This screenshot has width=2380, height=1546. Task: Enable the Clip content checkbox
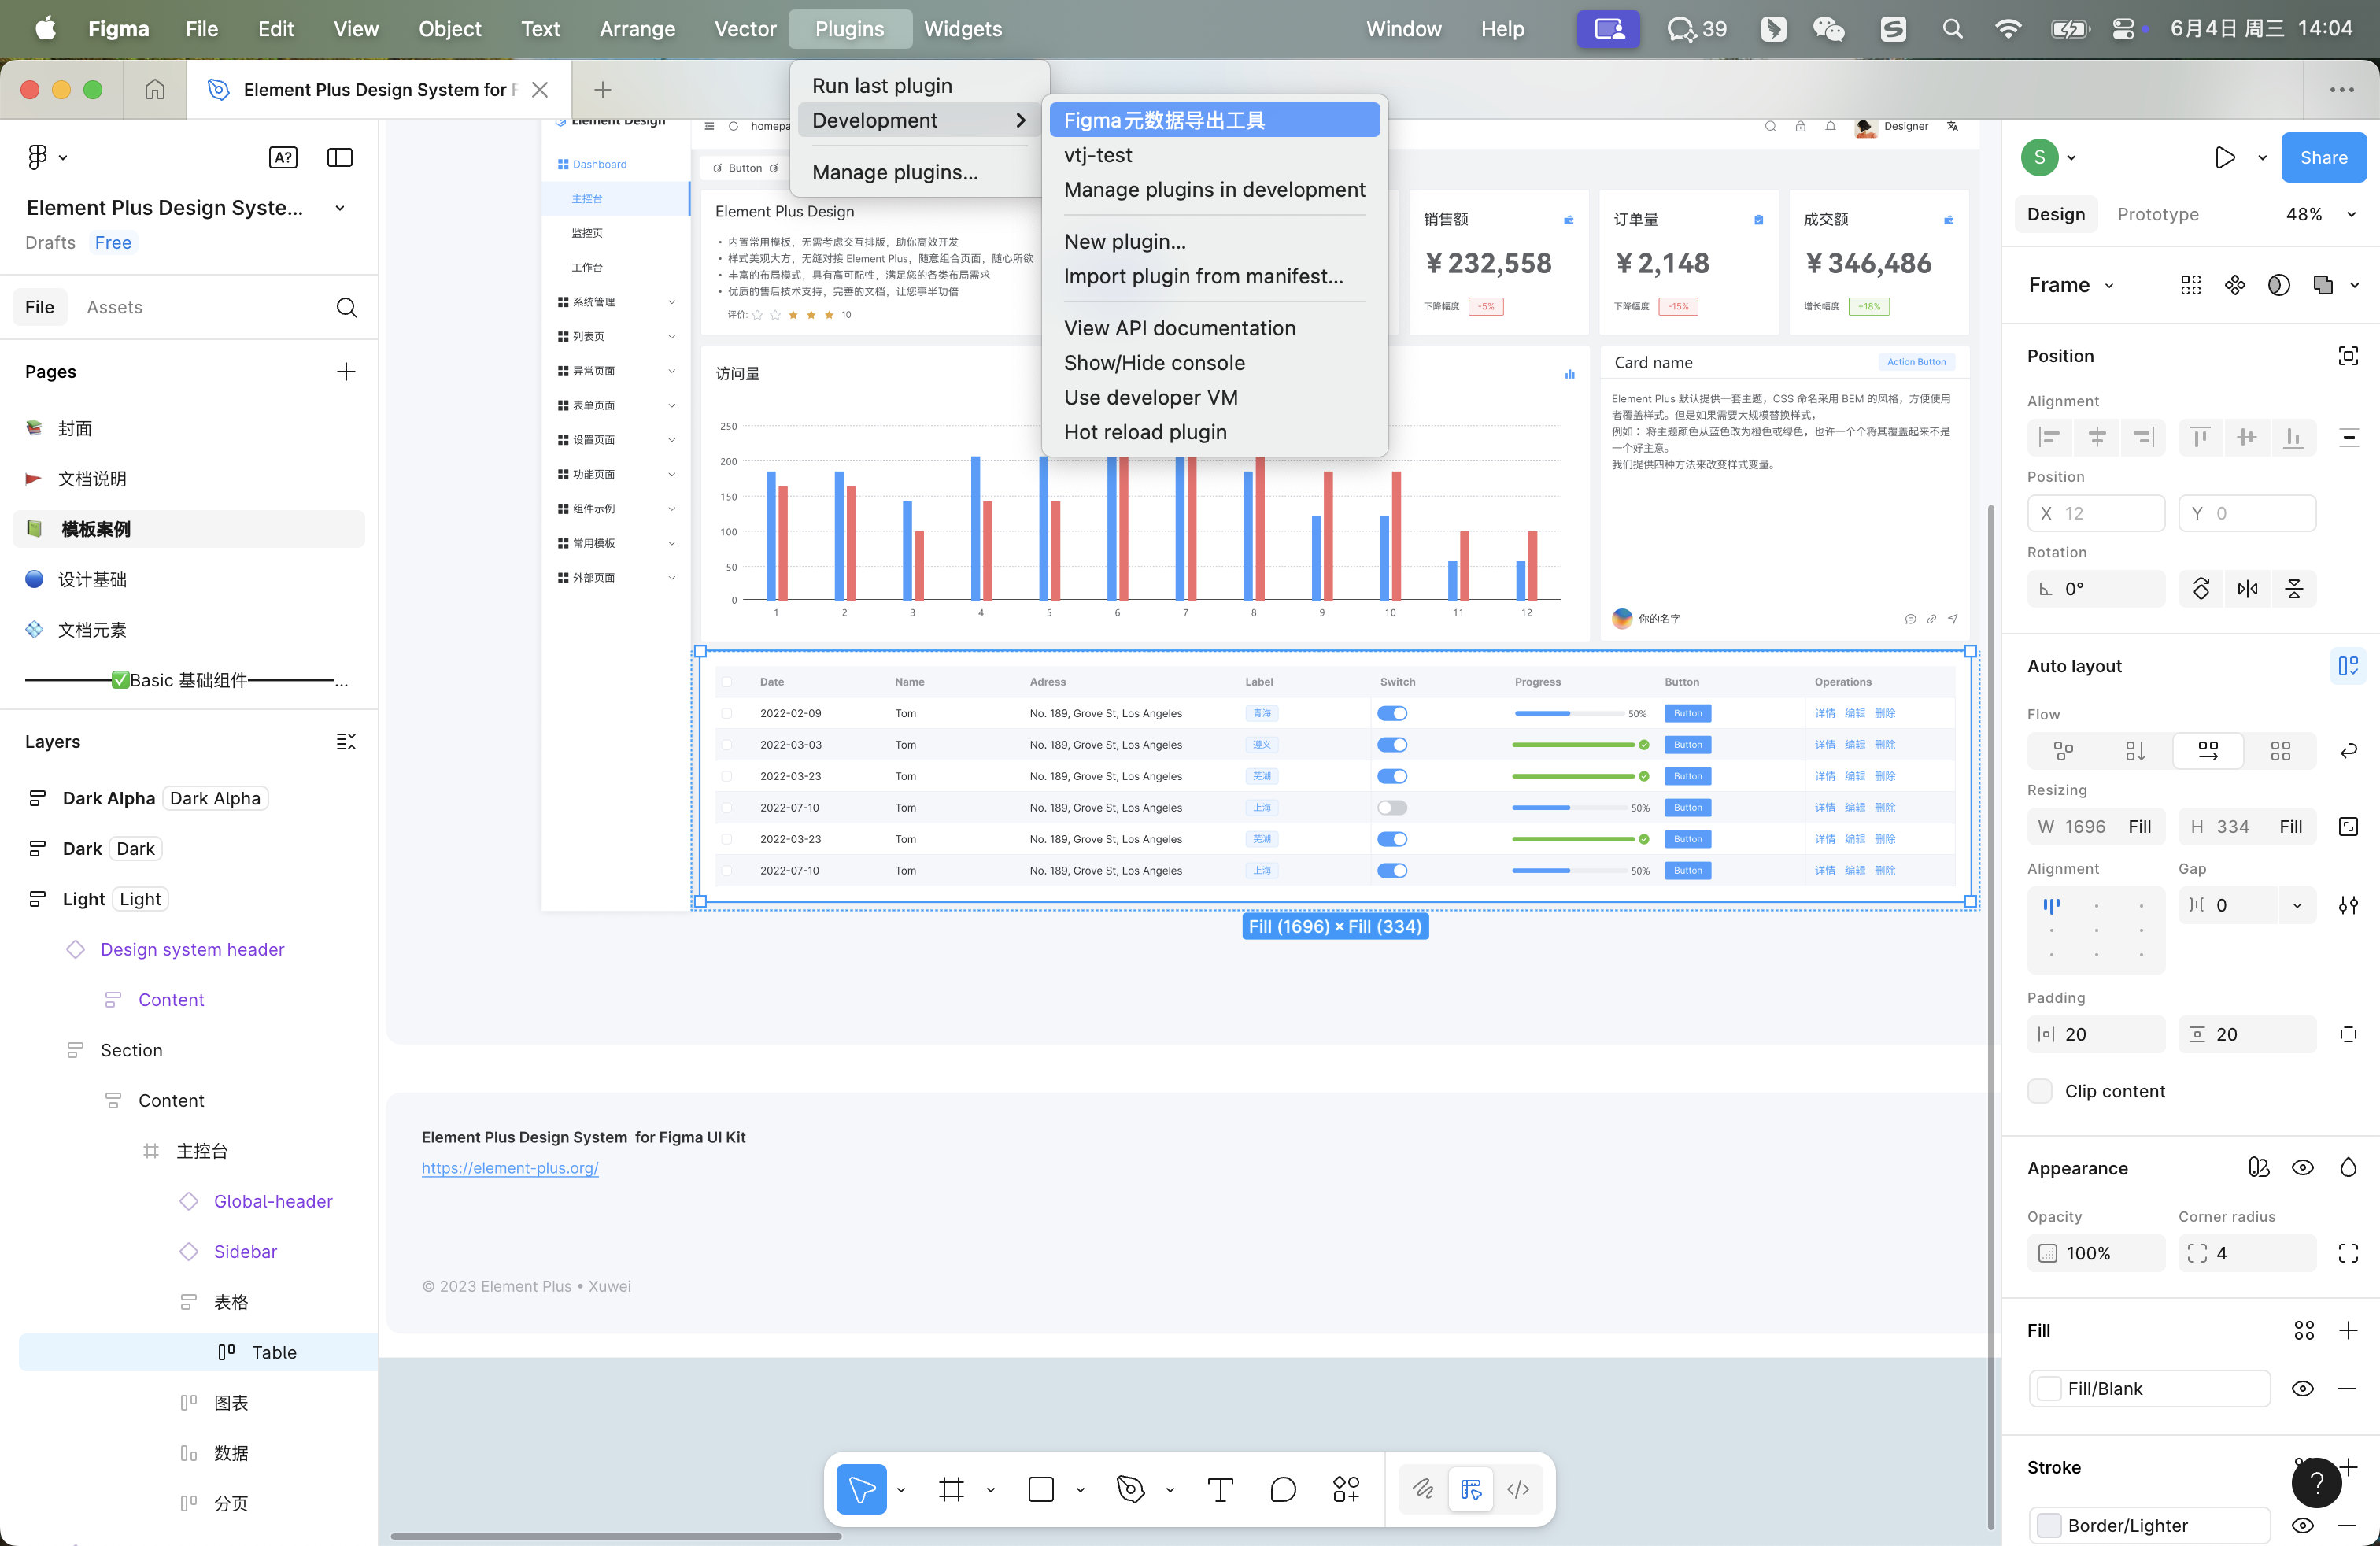pyautogui.click(x=2040, y=1091)
